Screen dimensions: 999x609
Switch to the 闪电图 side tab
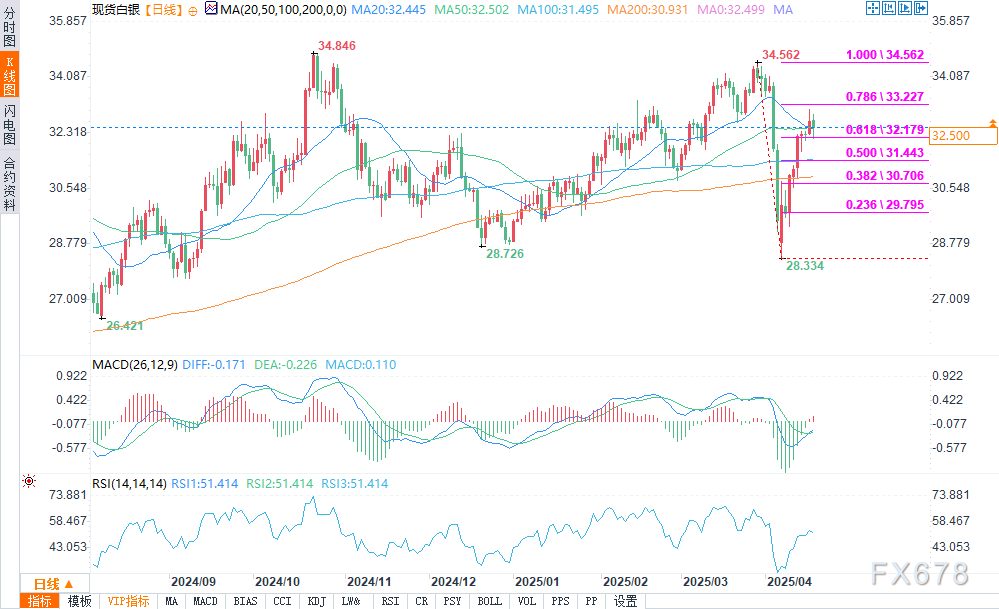(9, 124)
